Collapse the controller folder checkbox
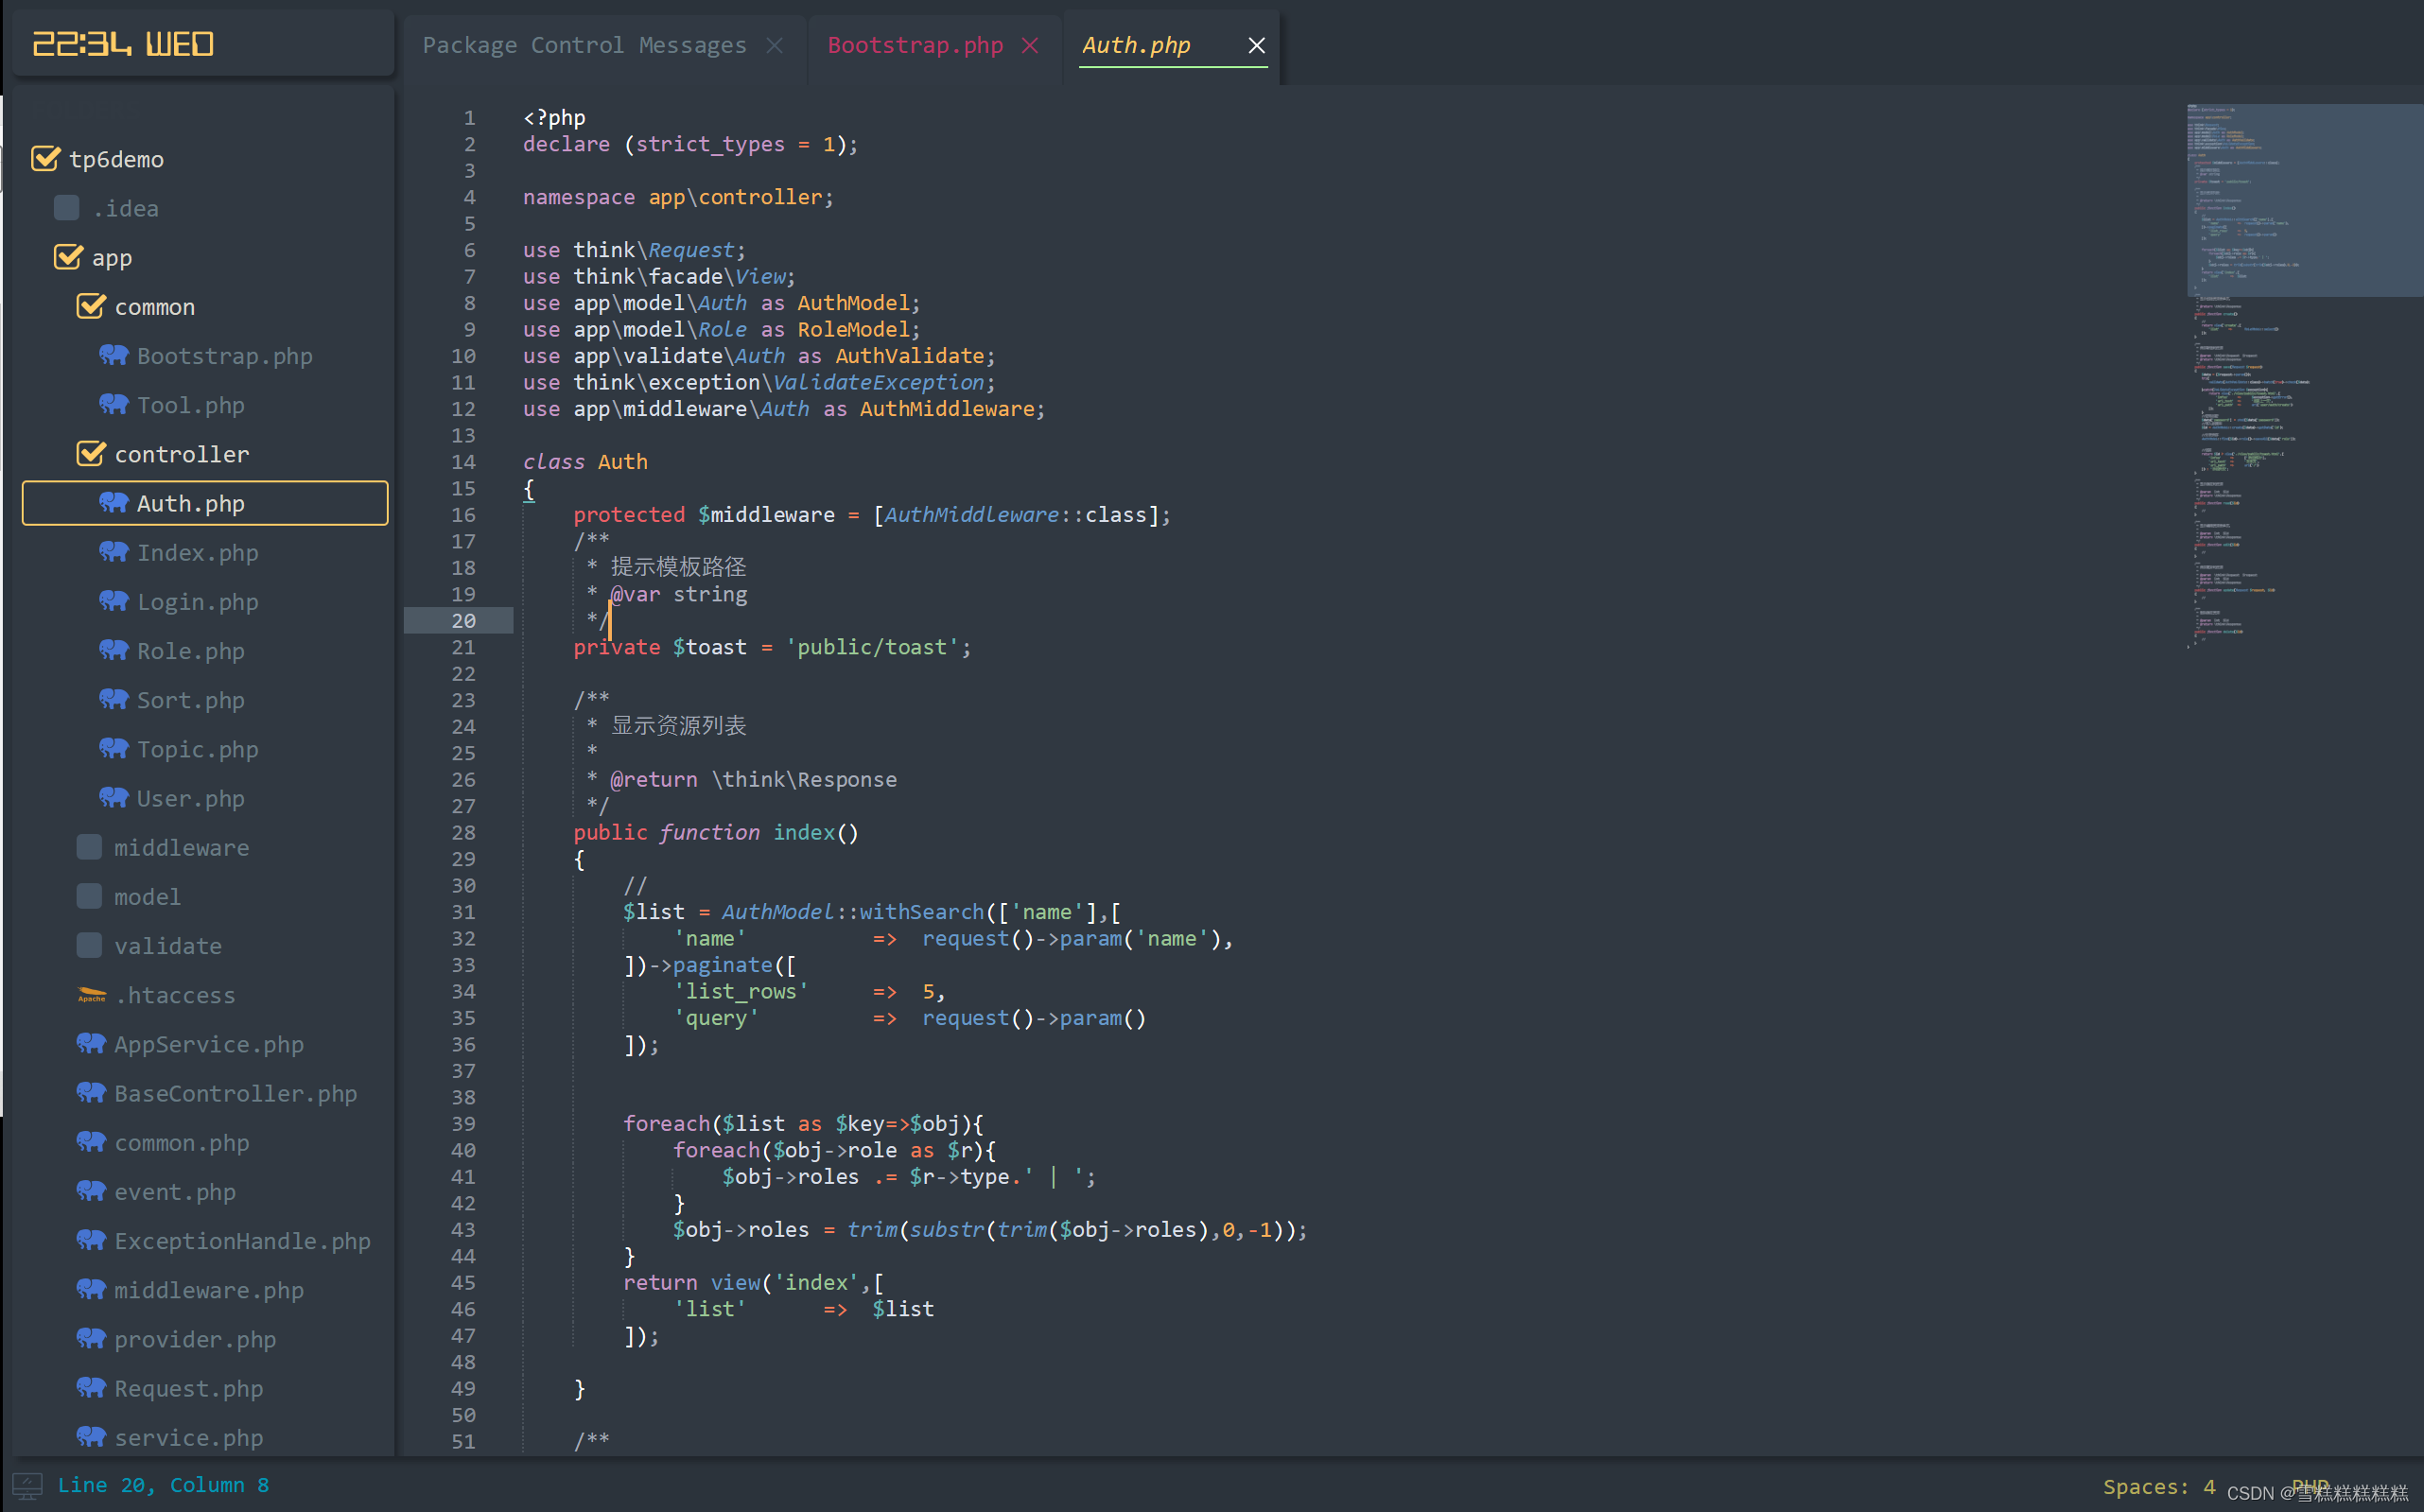The image size is (2424, 1512). [x=91, y=453]
